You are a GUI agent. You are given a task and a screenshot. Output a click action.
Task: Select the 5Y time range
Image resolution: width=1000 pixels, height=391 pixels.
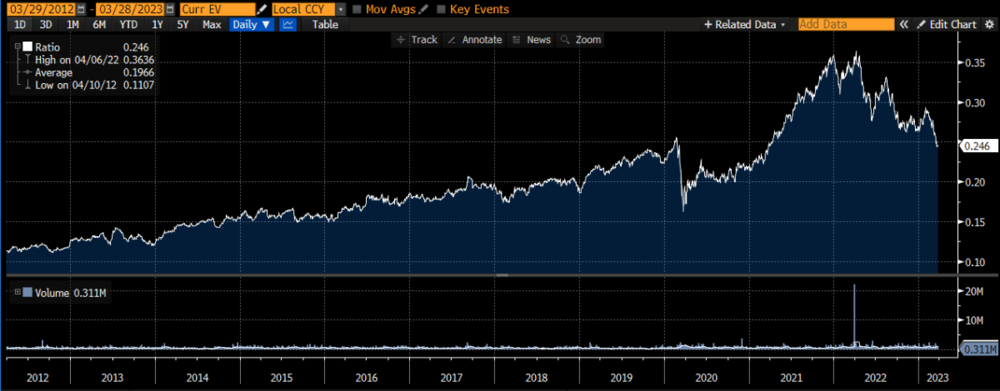[x=183, y=24]
